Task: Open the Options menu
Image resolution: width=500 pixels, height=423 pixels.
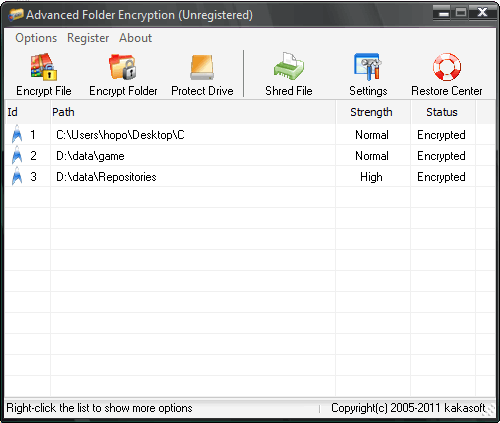Action: (x=36, y=38)
